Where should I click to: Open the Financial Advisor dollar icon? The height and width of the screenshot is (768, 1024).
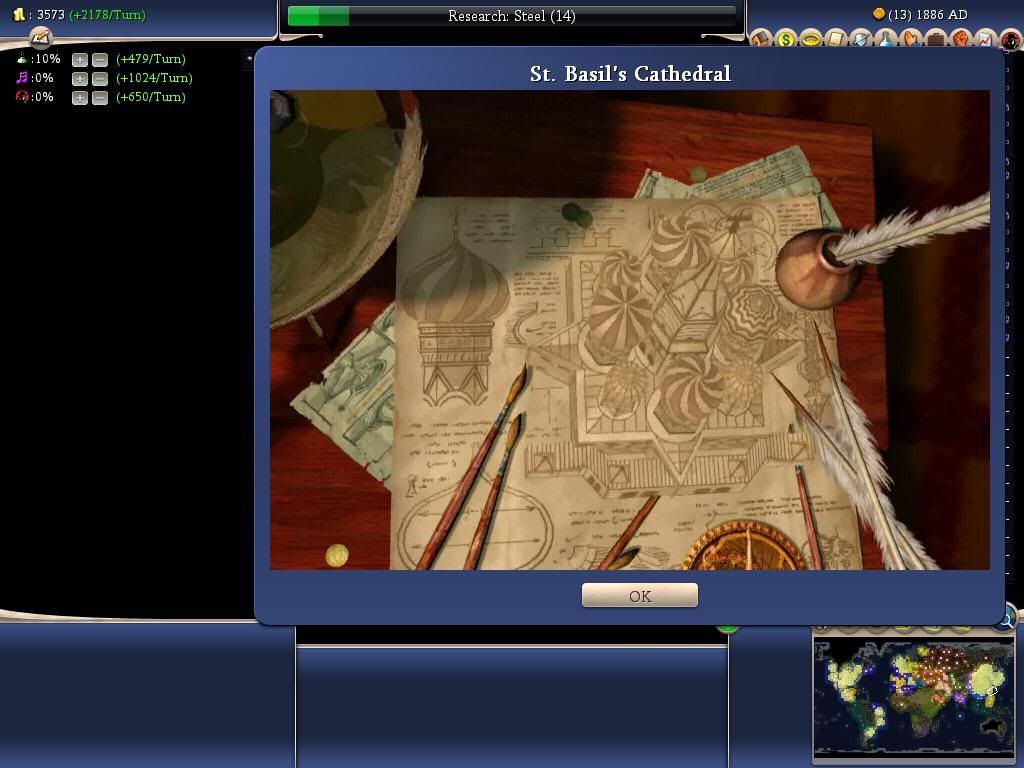(786, 38)
